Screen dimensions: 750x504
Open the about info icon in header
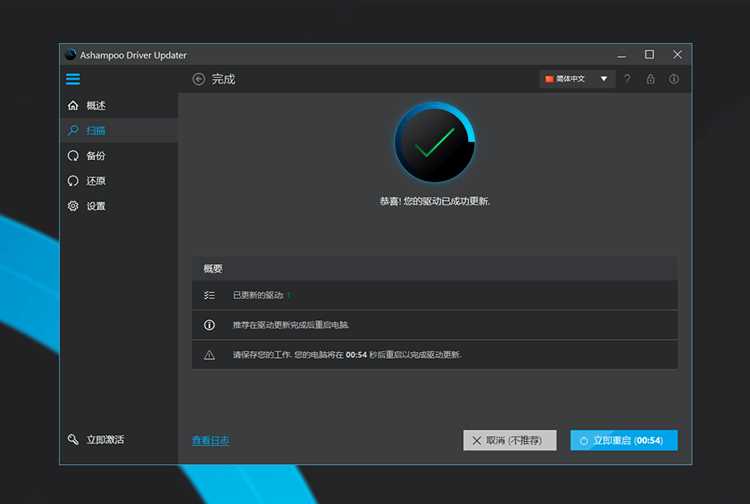673,79
